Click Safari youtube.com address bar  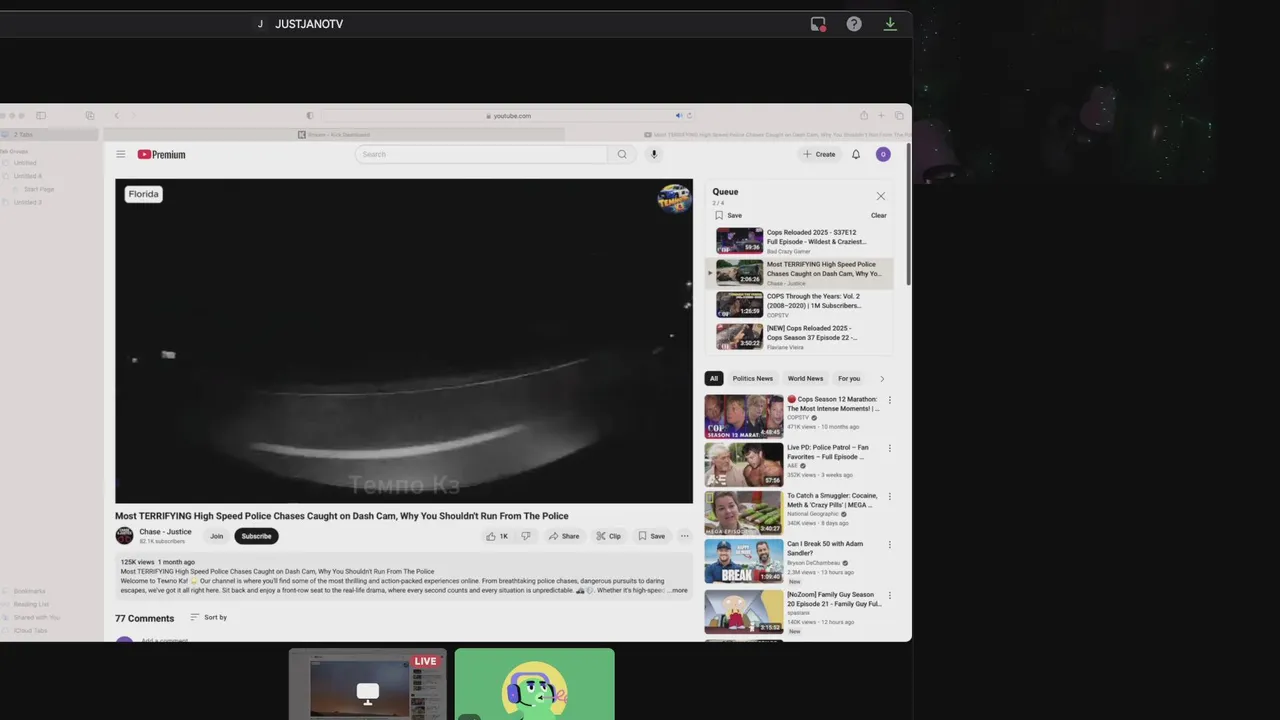point(508,116)
